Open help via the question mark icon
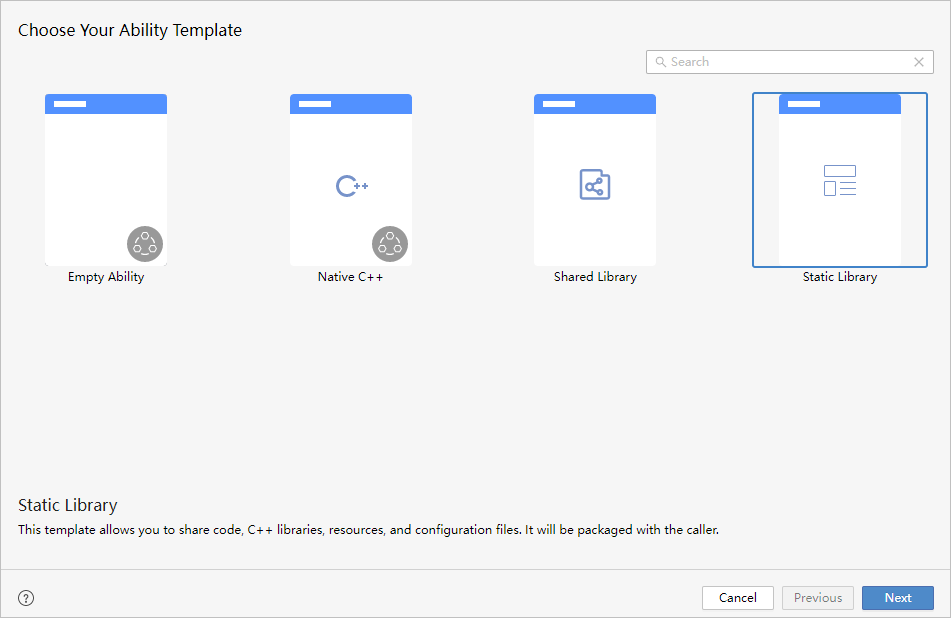The width and height of the screenshot is (951, 618). point(27,598)
